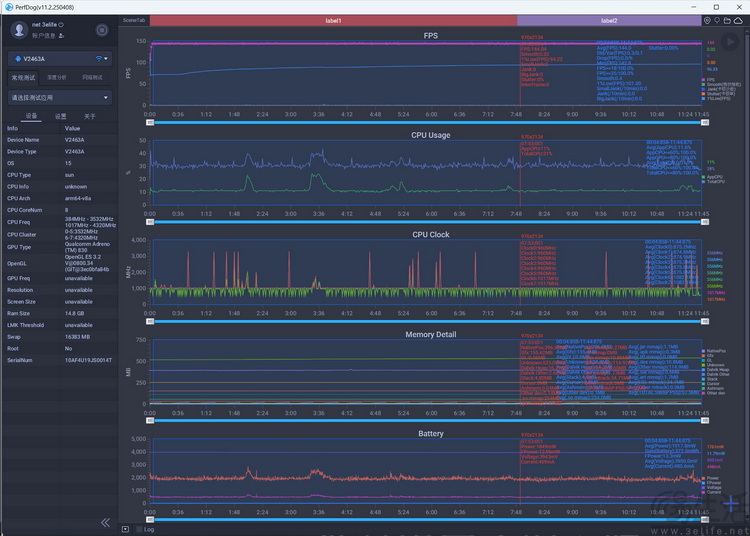Screen dimensions: 750x536
Task: Click the Ram Size value 14.8 GB
Action: [x=75, y=314]
